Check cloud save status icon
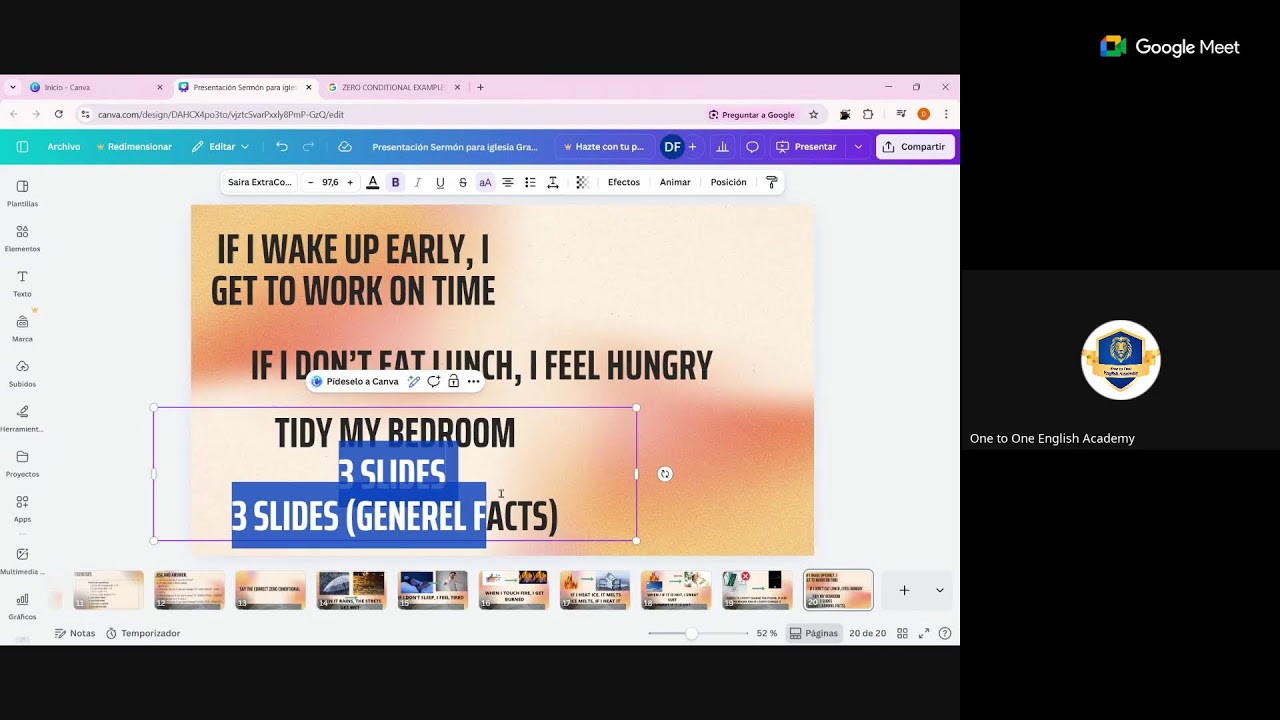 [x=345, y=147]
